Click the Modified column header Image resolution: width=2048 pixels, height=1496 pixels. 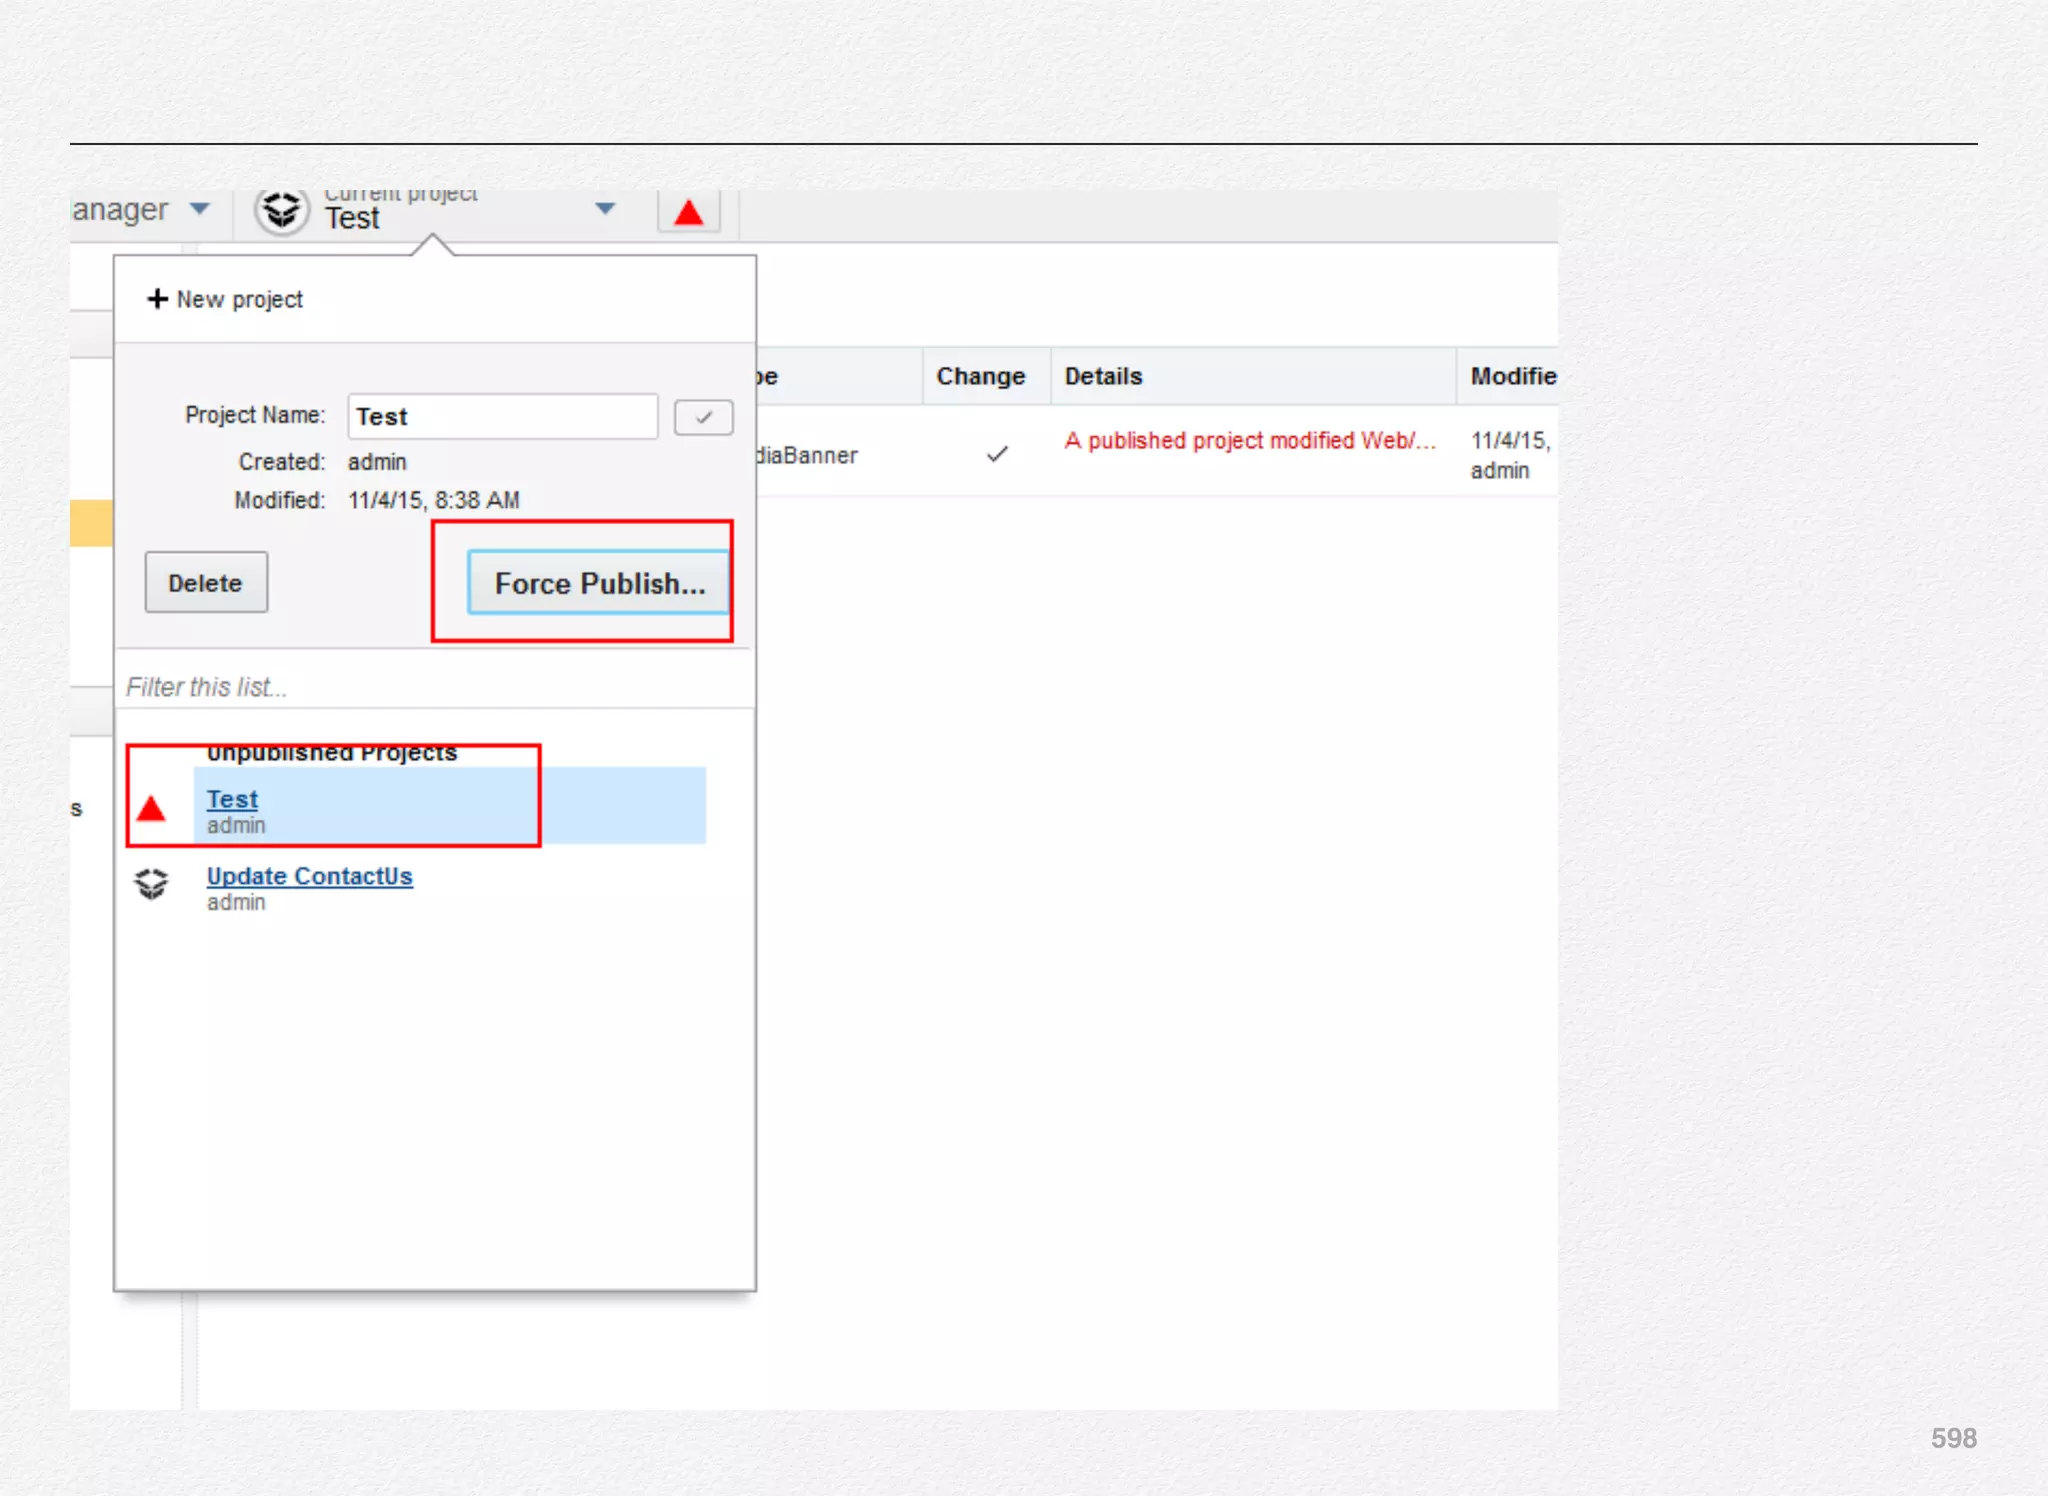coord(1512,376)
